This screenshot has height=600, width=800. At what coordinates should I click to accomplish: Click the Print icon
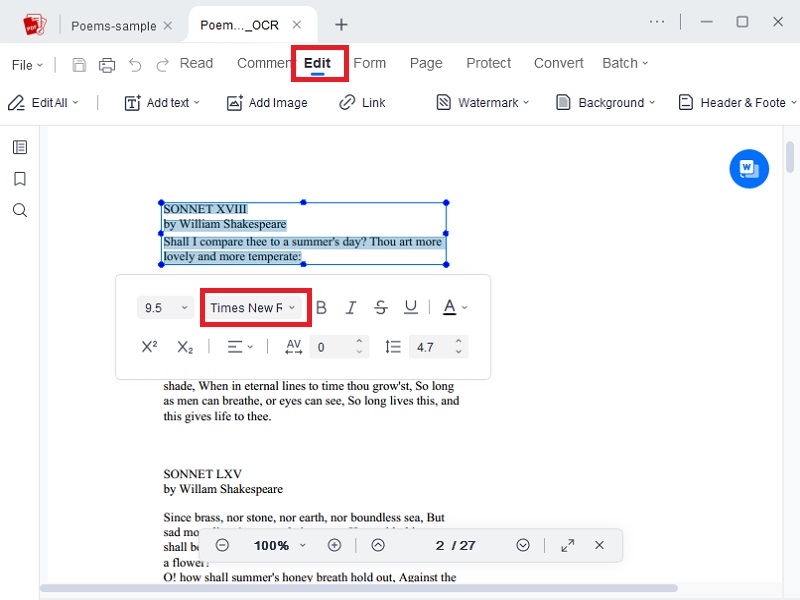tap(107, 65)
